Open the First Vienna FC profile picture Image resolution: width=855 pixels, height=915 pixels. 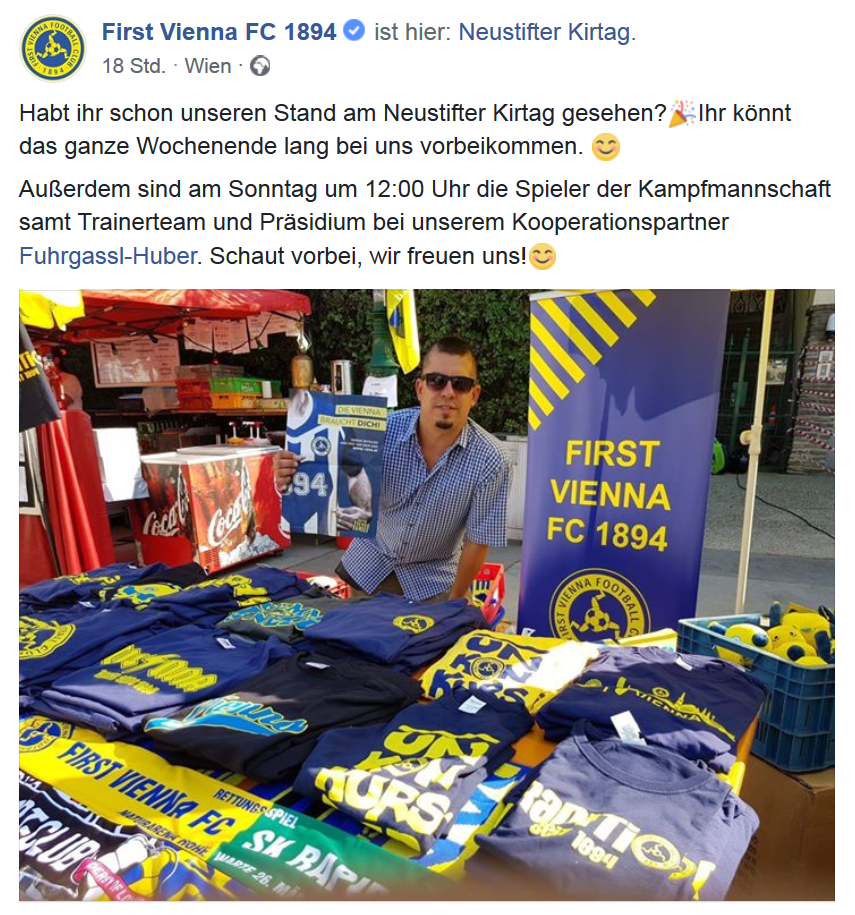click(x=53, y=48)
